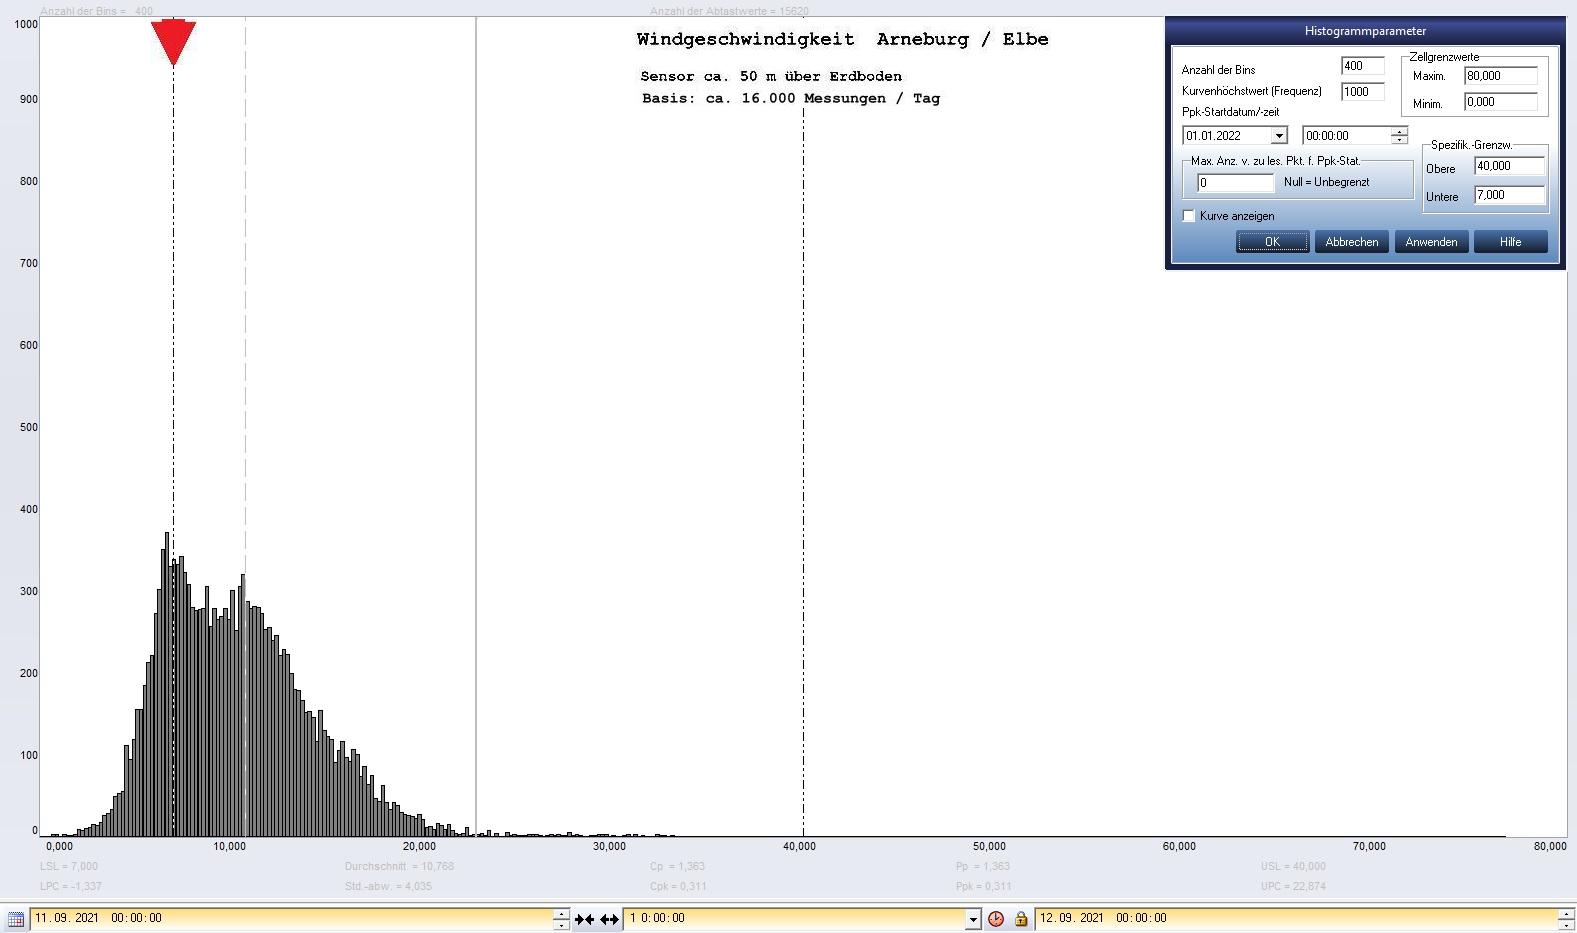1577x933 pixels.
Task: Click the padlock lock icon
Action: point(1021,919)
